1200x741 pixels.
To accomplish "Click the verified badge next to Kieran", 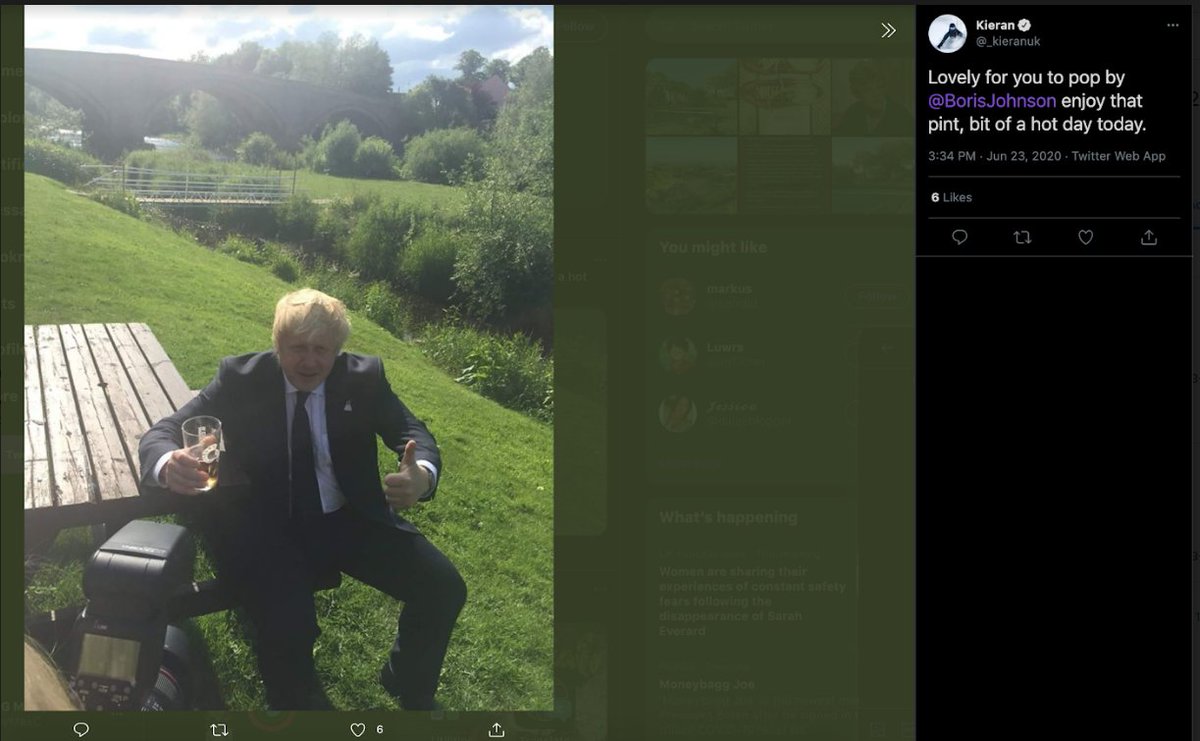I will click(x=1025, y=25).
